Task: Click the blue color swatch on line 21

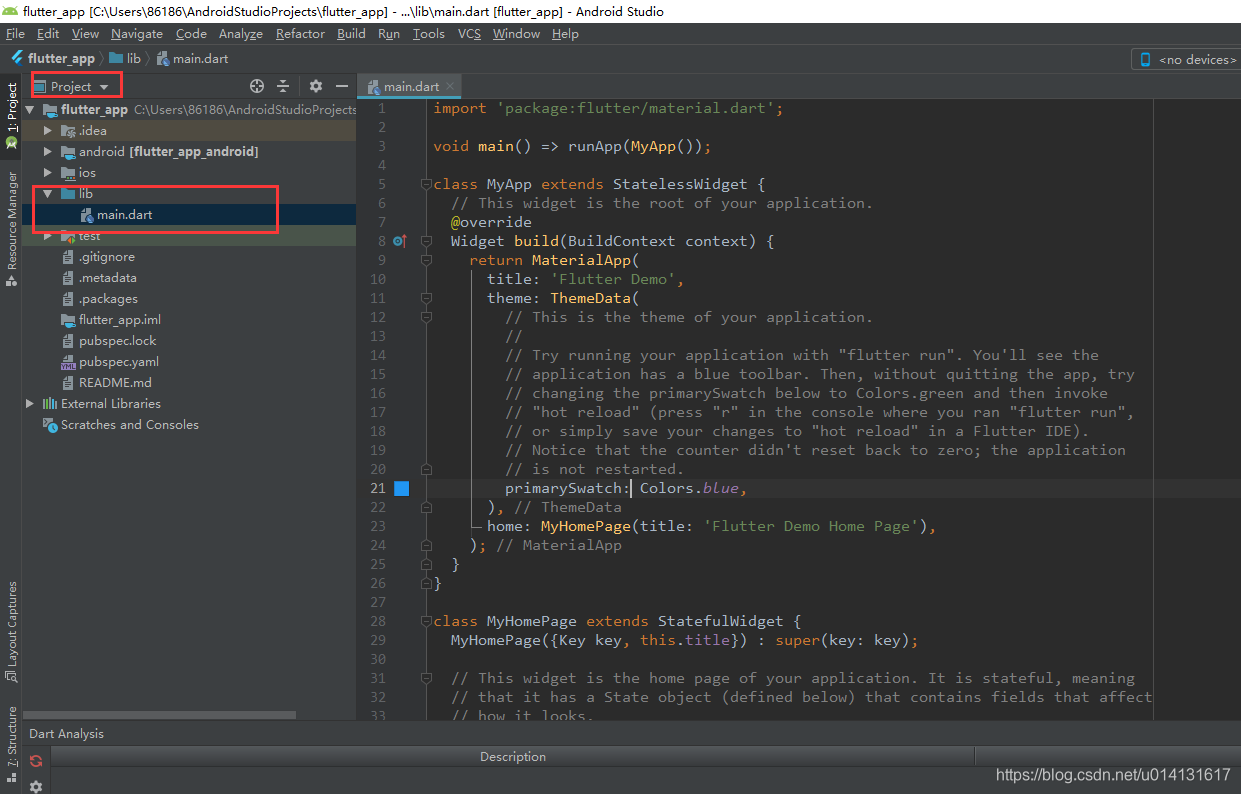Action: click(402, 488)
